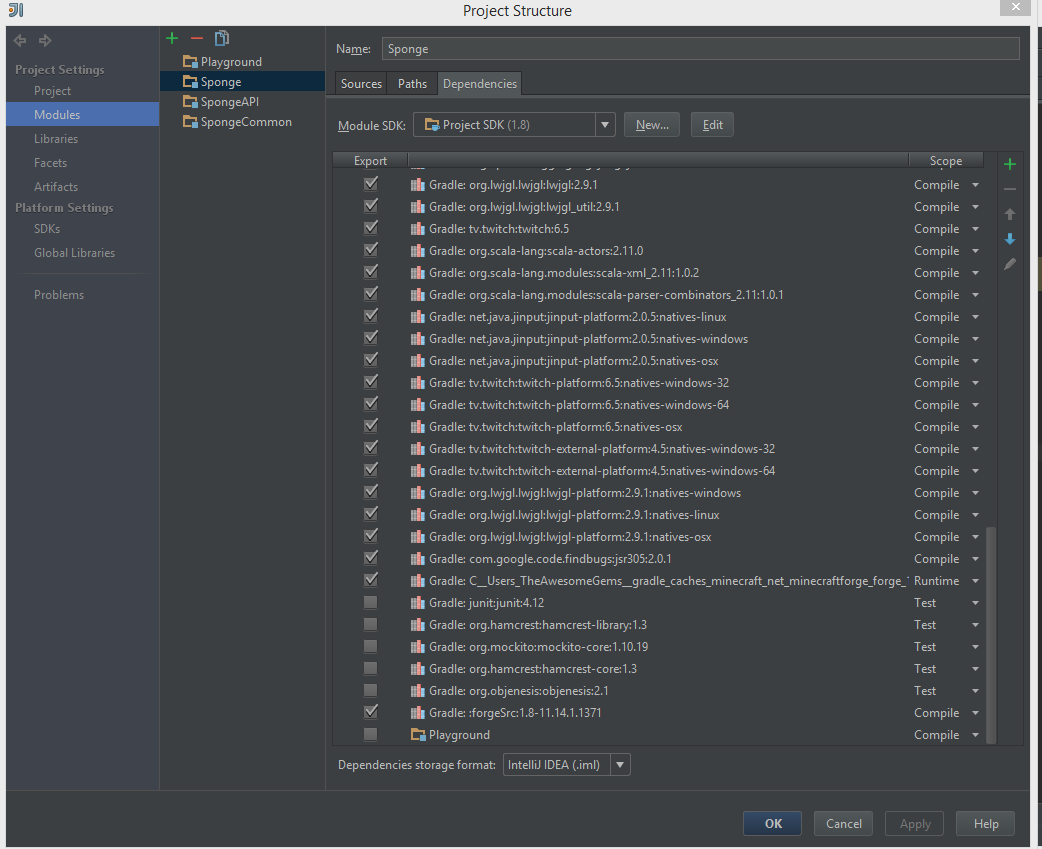Click the Scope column header
Viewport: 1042px width, 849px height.
[946, 160]
